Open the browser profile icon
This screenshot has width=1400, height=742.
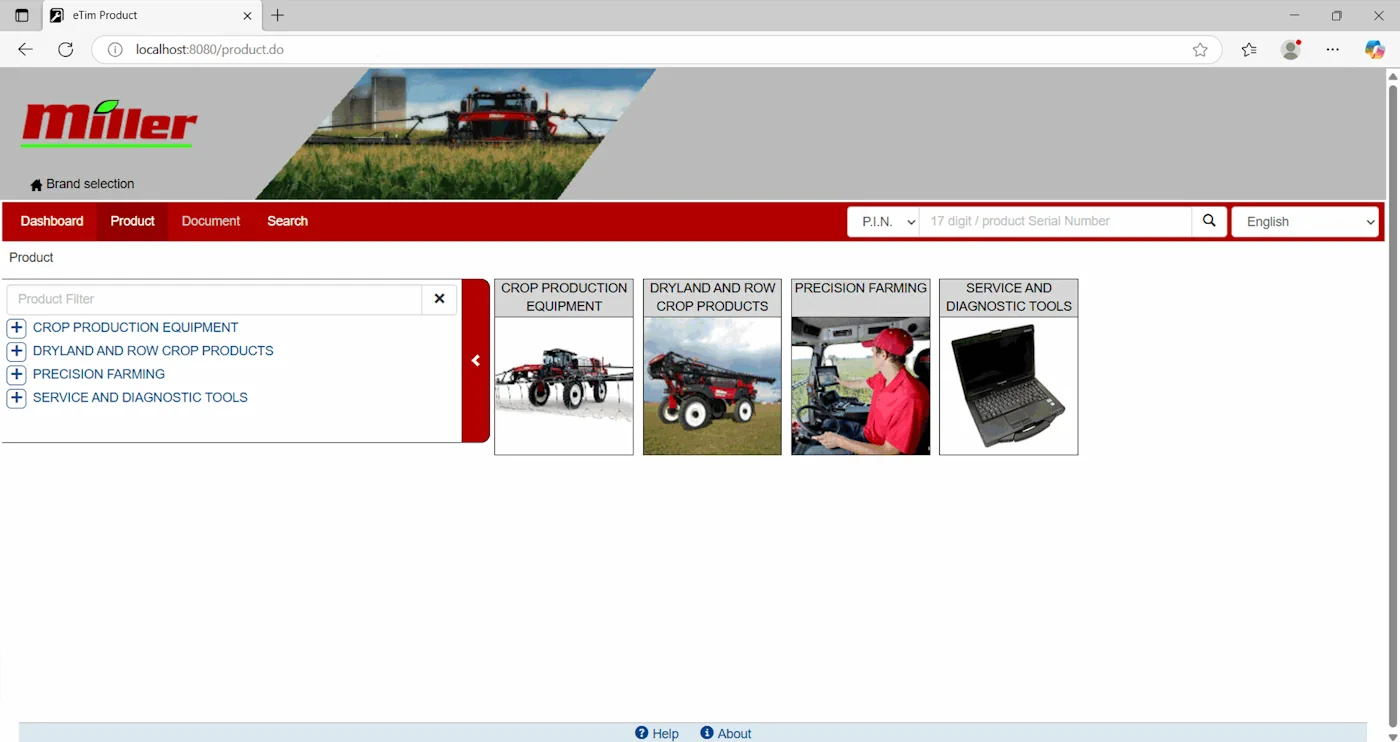(x=1291, y=50)
